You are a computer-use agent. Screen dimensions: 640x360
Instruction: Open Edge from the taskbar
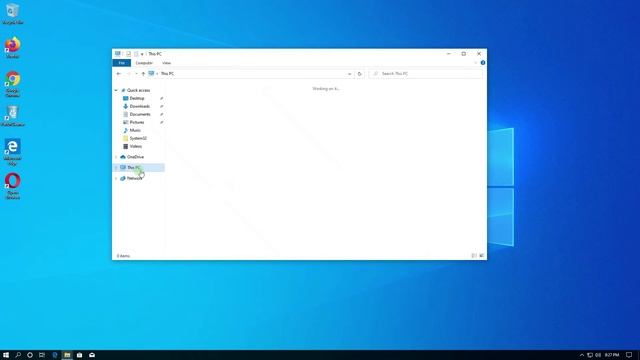coord(55,355)
